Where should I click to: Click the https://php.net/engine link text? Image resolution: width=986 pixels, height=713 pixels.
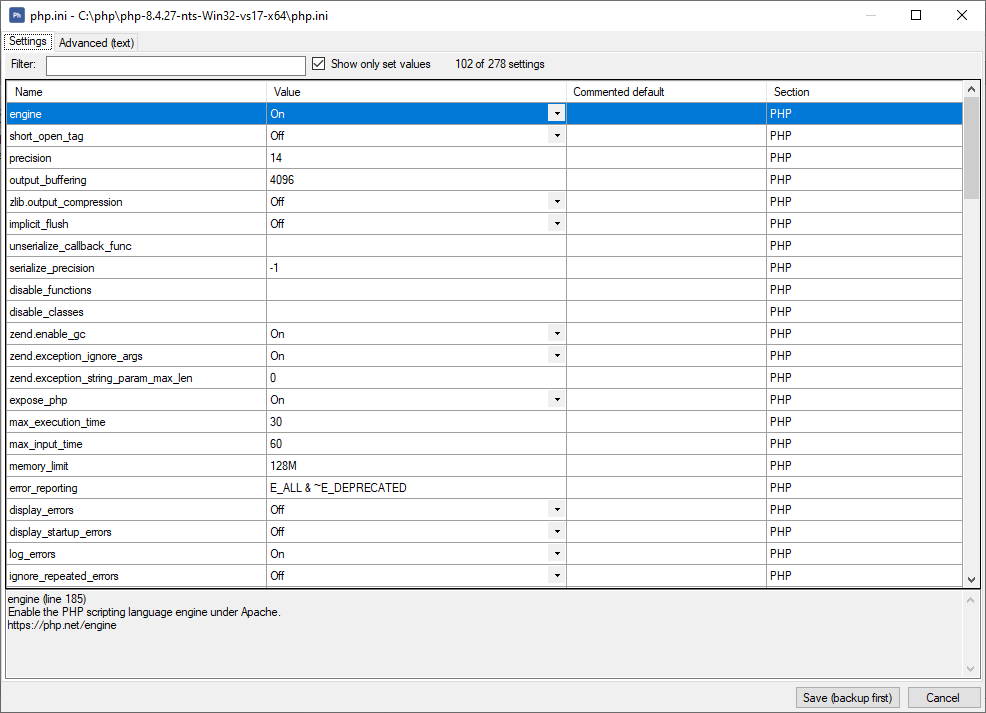click(62, 625)
